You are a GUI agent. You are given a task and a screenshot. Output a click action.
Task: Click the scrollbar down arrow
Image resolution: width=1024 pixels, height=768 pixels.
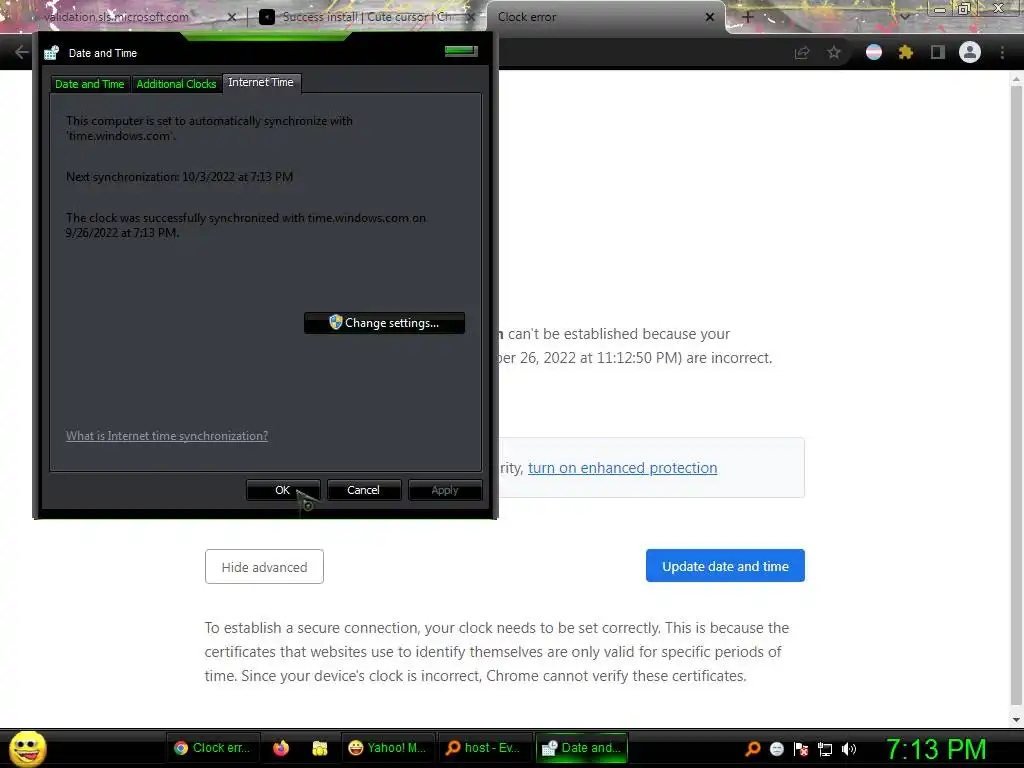1016,720
